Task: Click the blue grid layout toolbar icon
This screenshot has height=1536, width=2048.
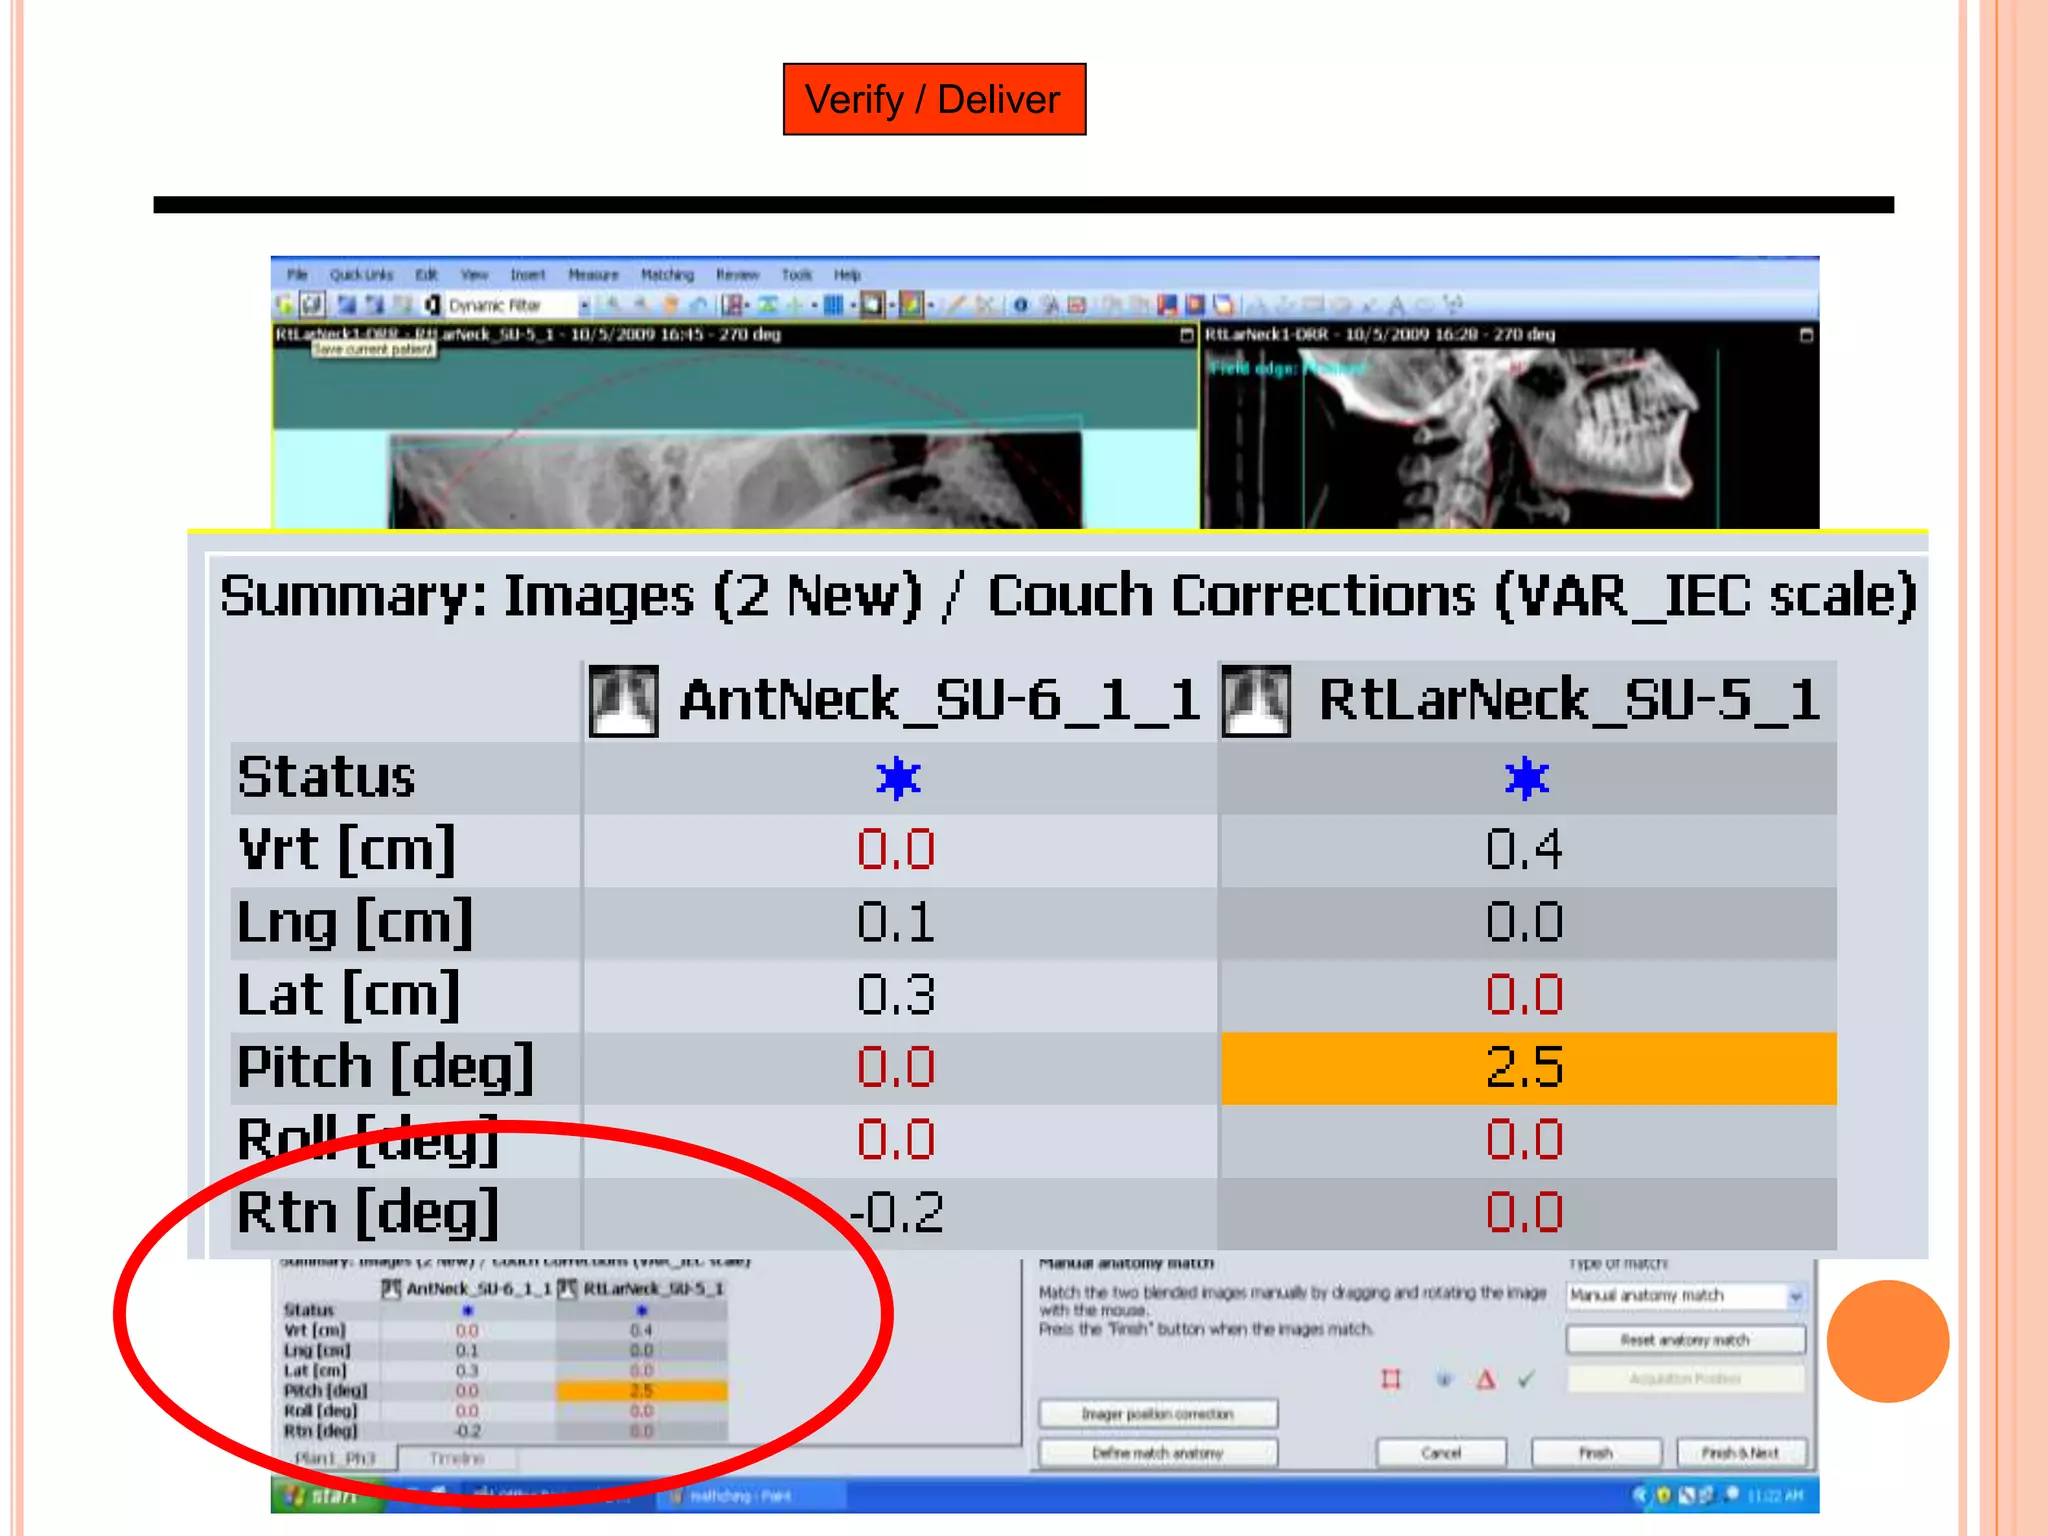Action: coord(832,305)
